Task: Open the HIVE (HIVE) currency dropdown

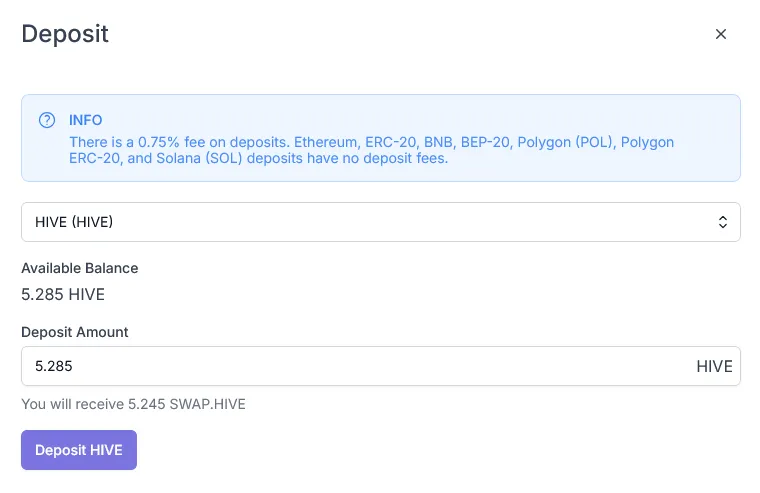Action: 380,222
